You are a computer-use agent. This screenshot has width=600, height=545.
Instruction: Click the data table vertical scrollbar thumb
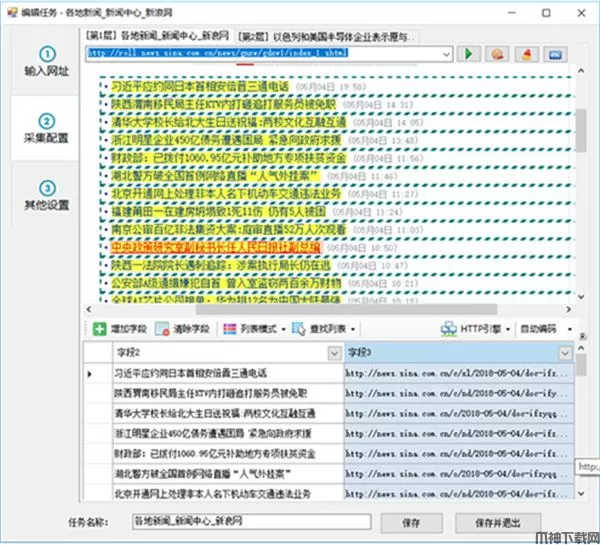point(581,365)
